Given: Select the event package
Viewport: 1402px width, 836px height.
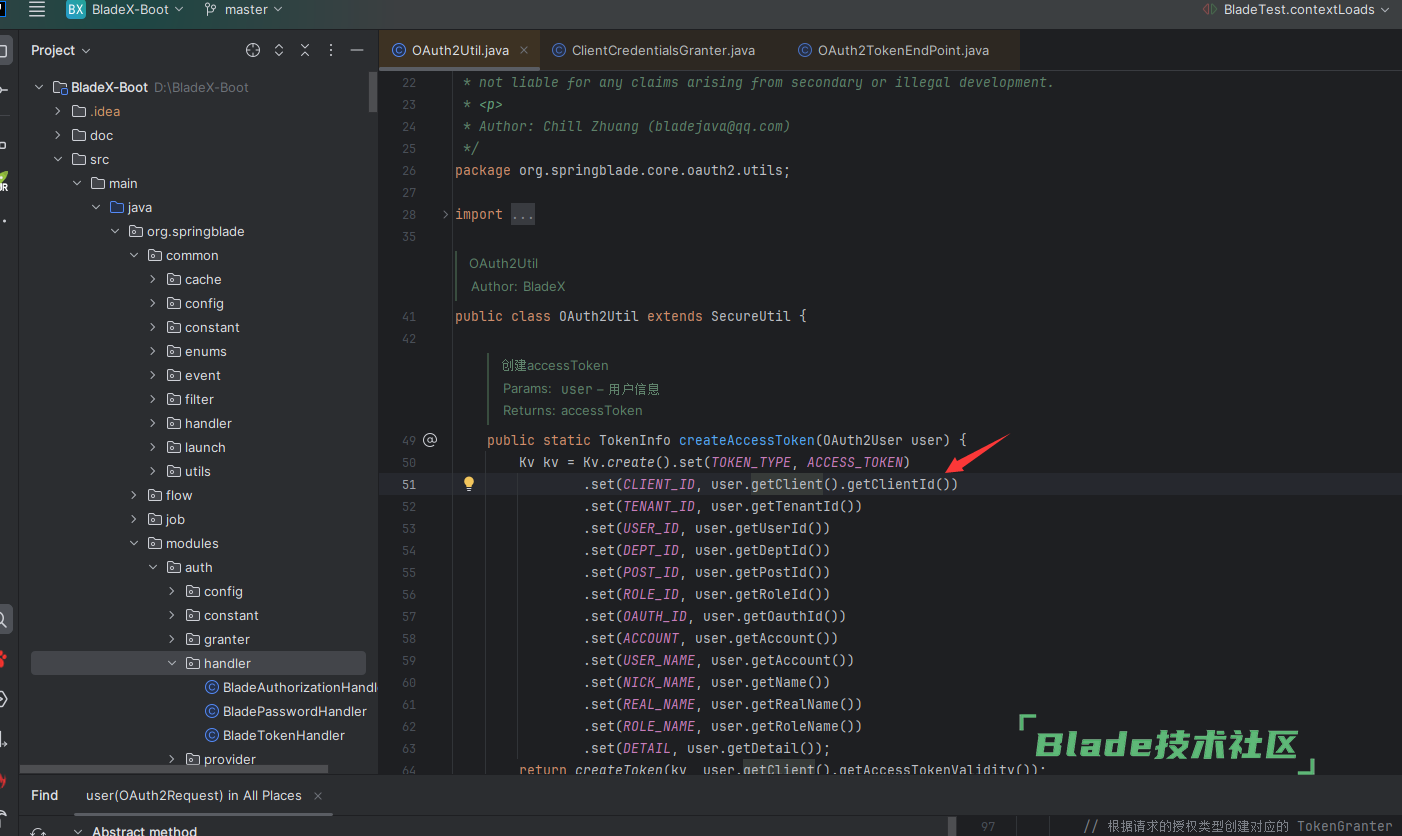Looking at the screenshot, I should coord(203,375).
